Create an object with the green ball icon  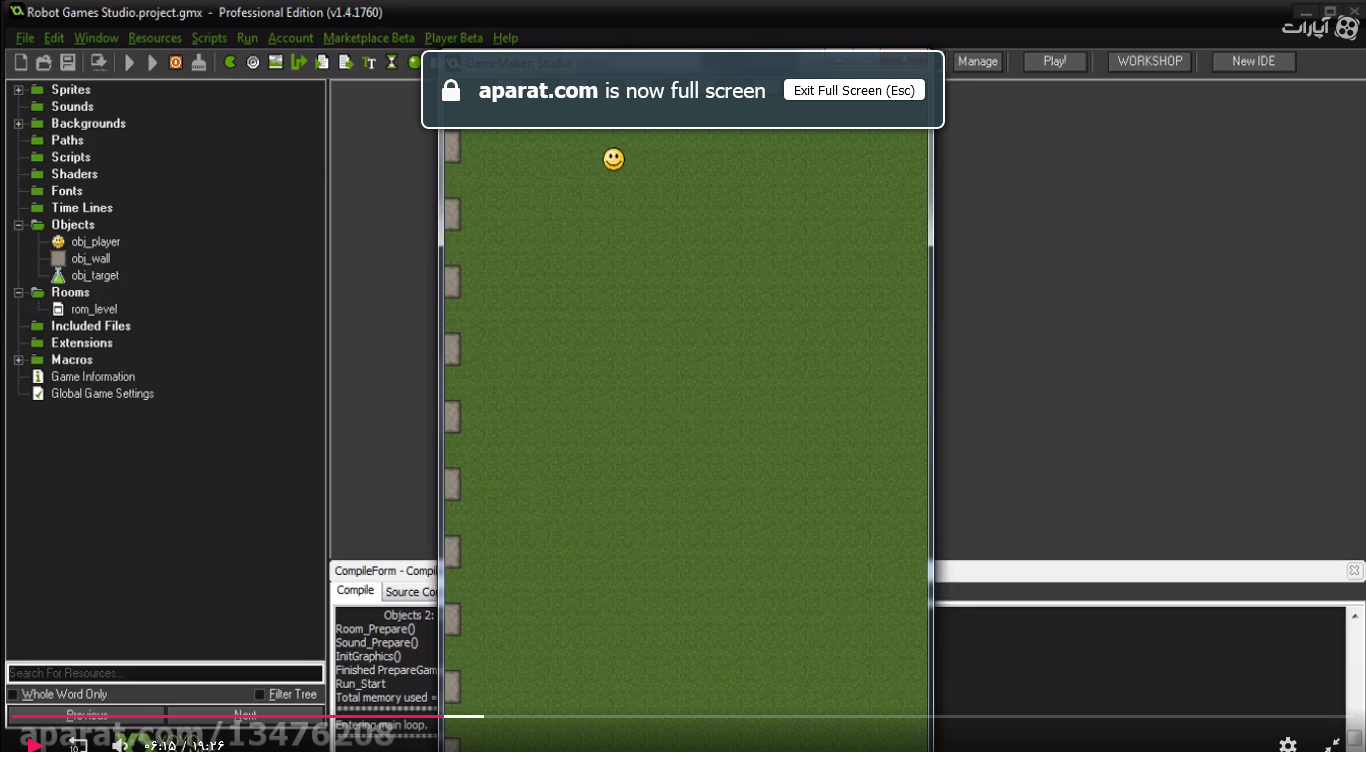tap(414, 62)
